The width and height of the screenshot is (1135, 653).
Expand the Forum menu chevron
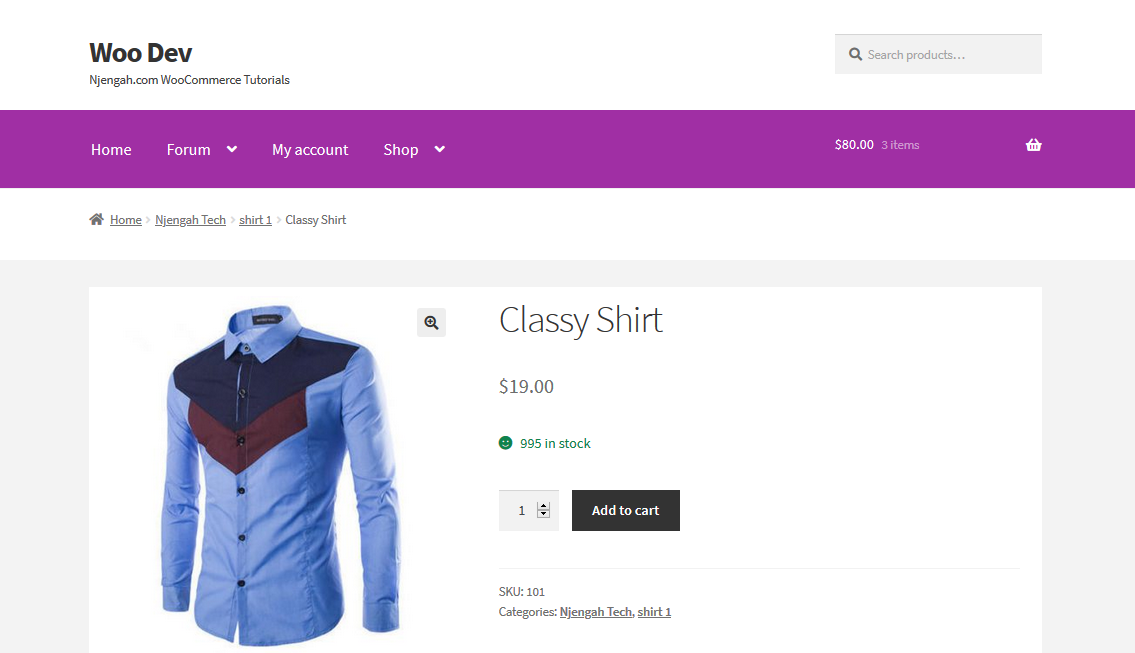232,149
